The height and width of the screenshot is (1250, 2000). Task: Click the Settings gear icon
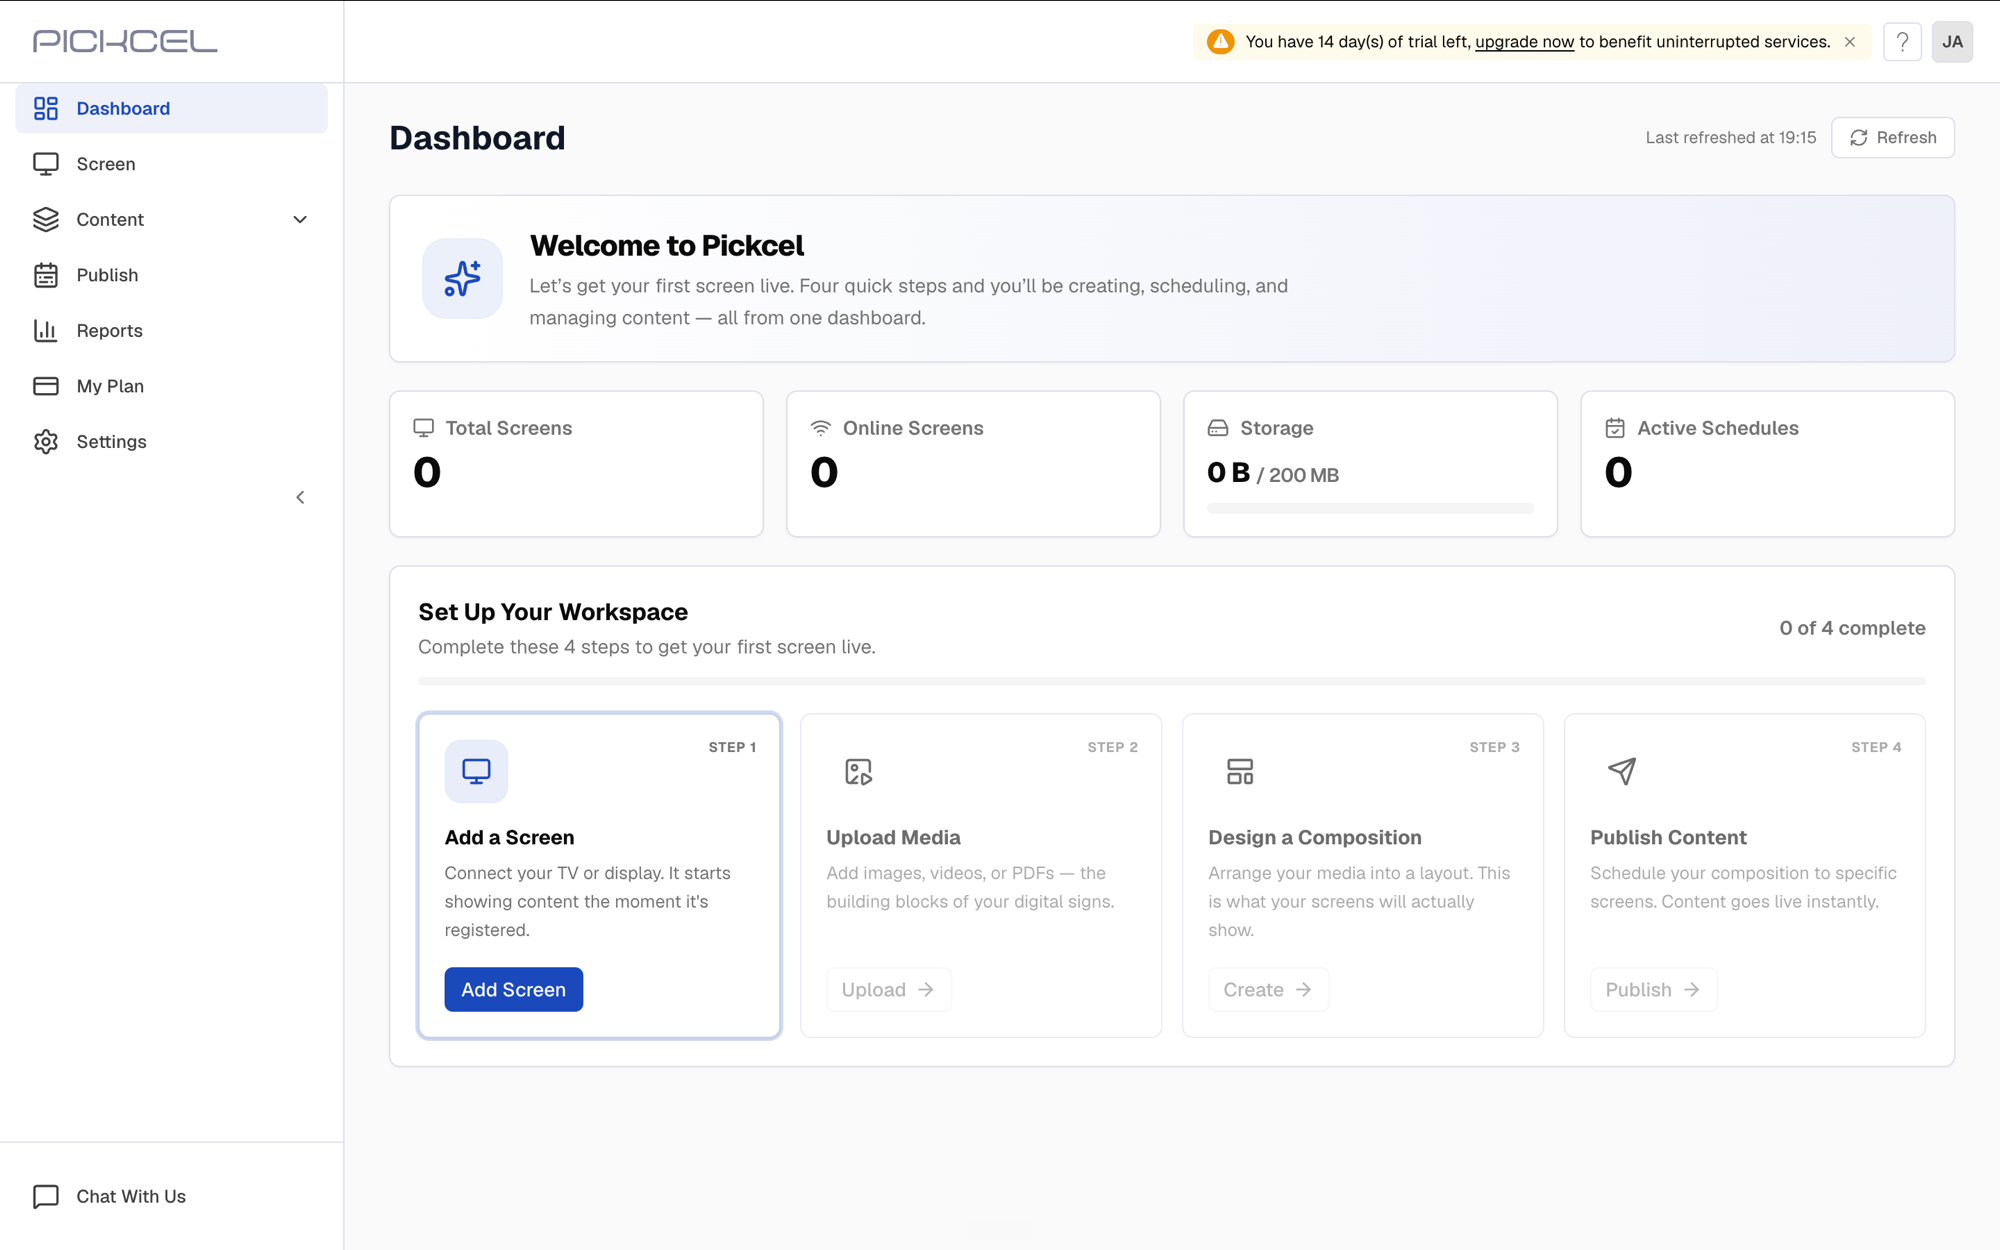(x=46, y=441)
